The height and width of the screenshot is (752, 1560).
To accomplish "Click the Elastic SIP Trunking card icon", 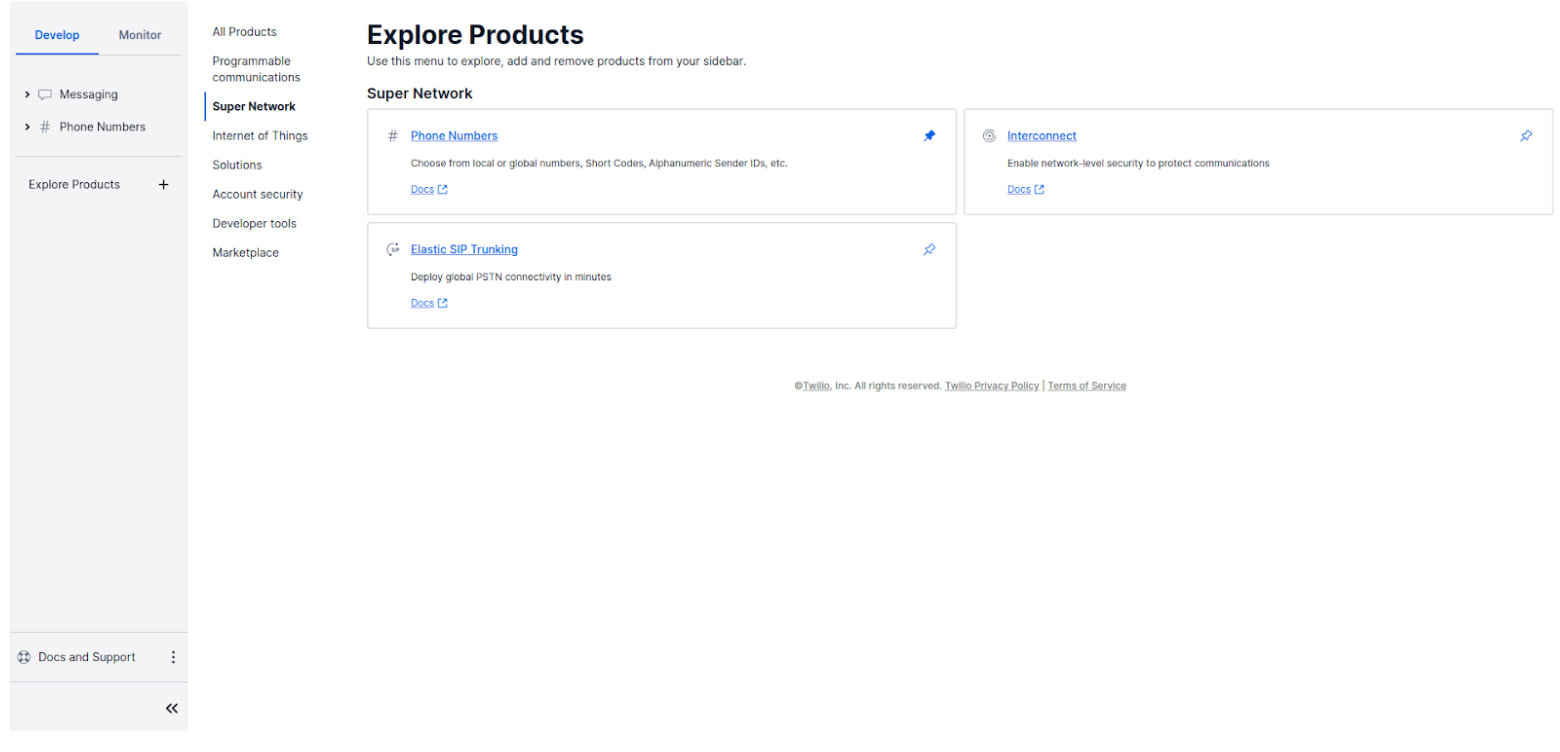I will pyautogui.click(x=393, y=250).
